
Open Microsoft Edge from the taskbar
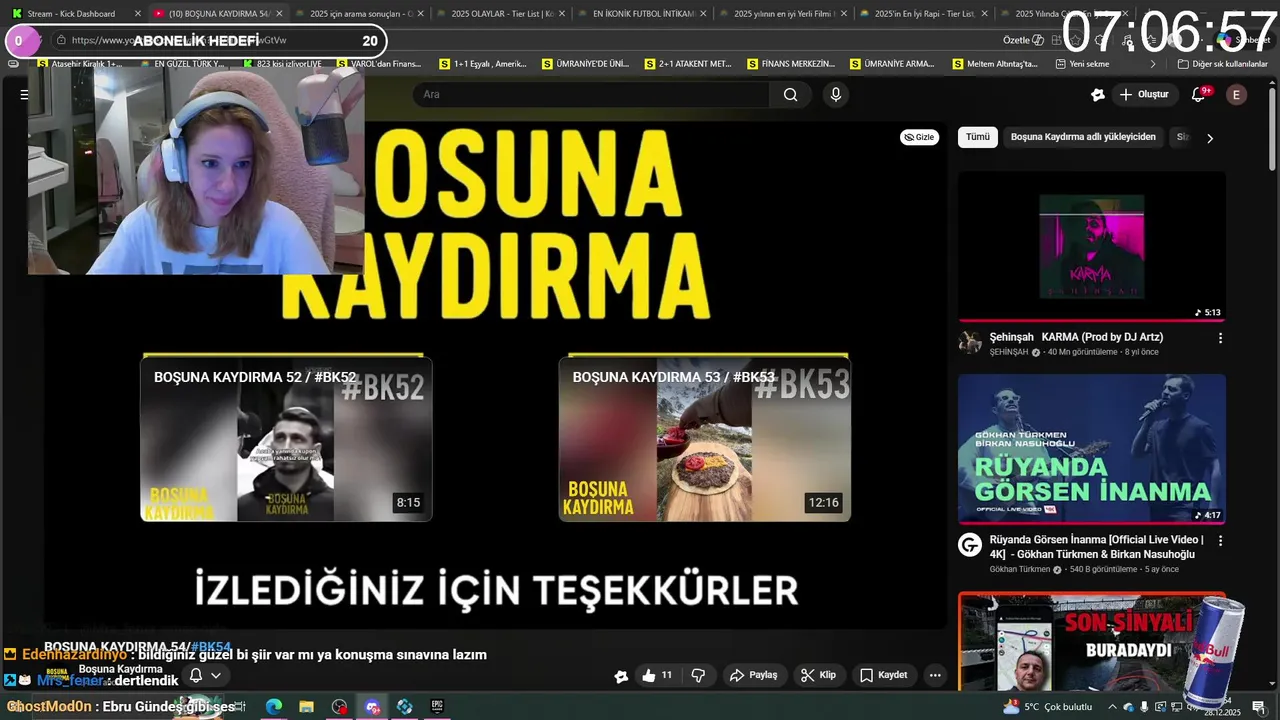pyautogui.click(x=274, y=706)
